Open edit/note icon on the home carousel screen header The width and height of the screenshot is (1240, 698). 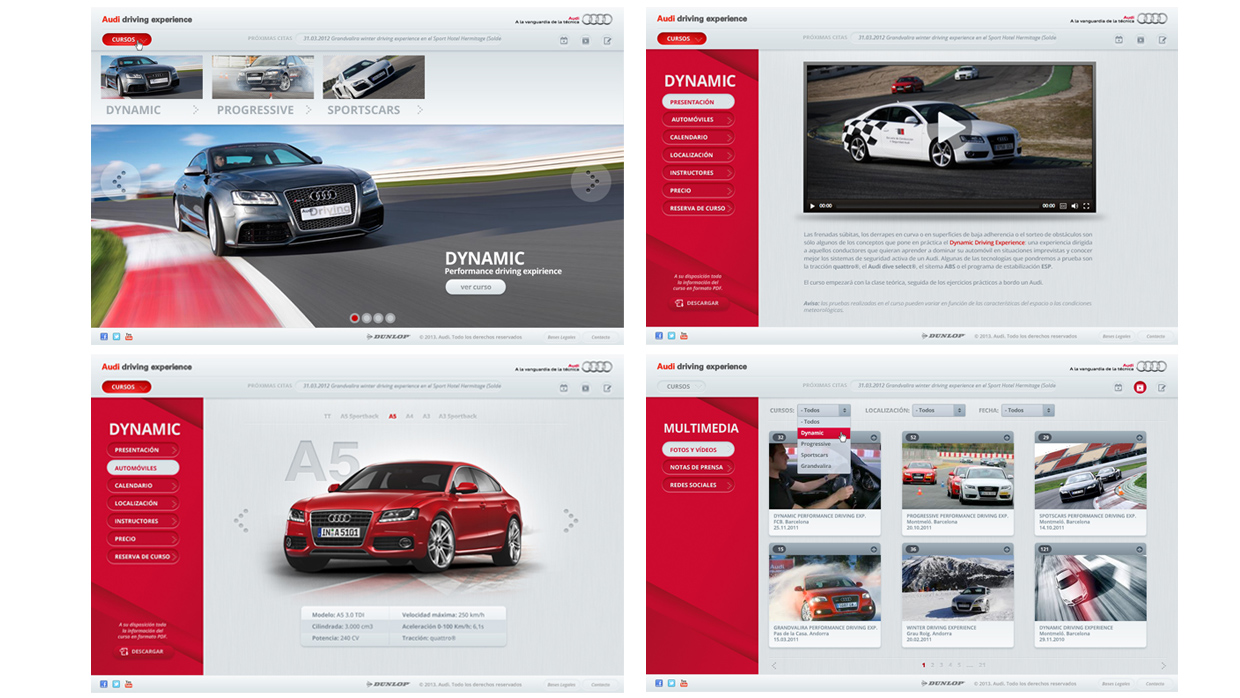(x=607, y=40)
